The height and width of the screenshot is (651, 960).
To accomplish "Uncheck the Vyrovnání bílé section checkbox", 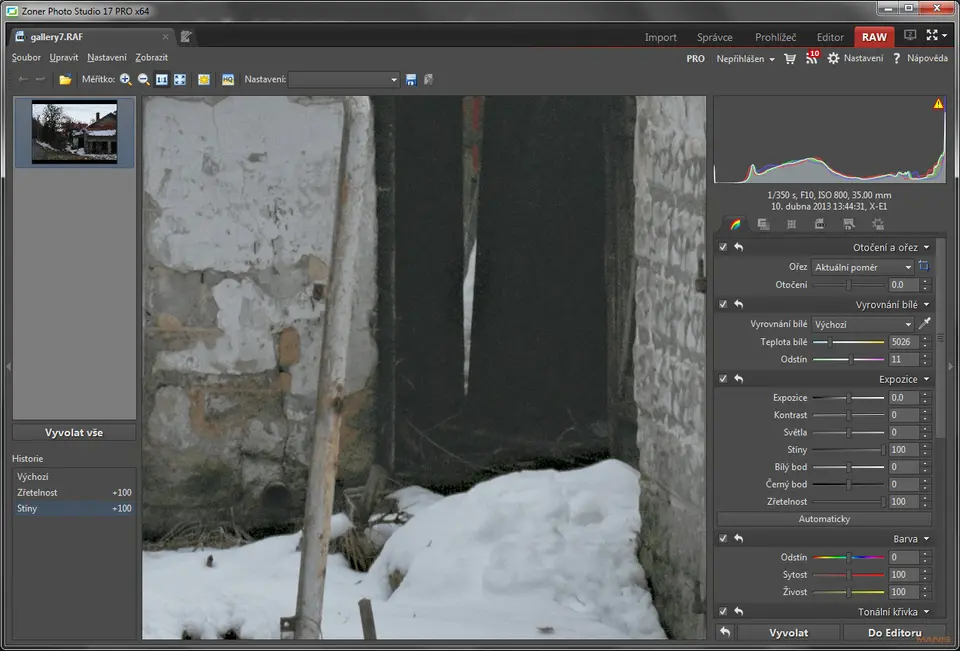I will [723, 304].
